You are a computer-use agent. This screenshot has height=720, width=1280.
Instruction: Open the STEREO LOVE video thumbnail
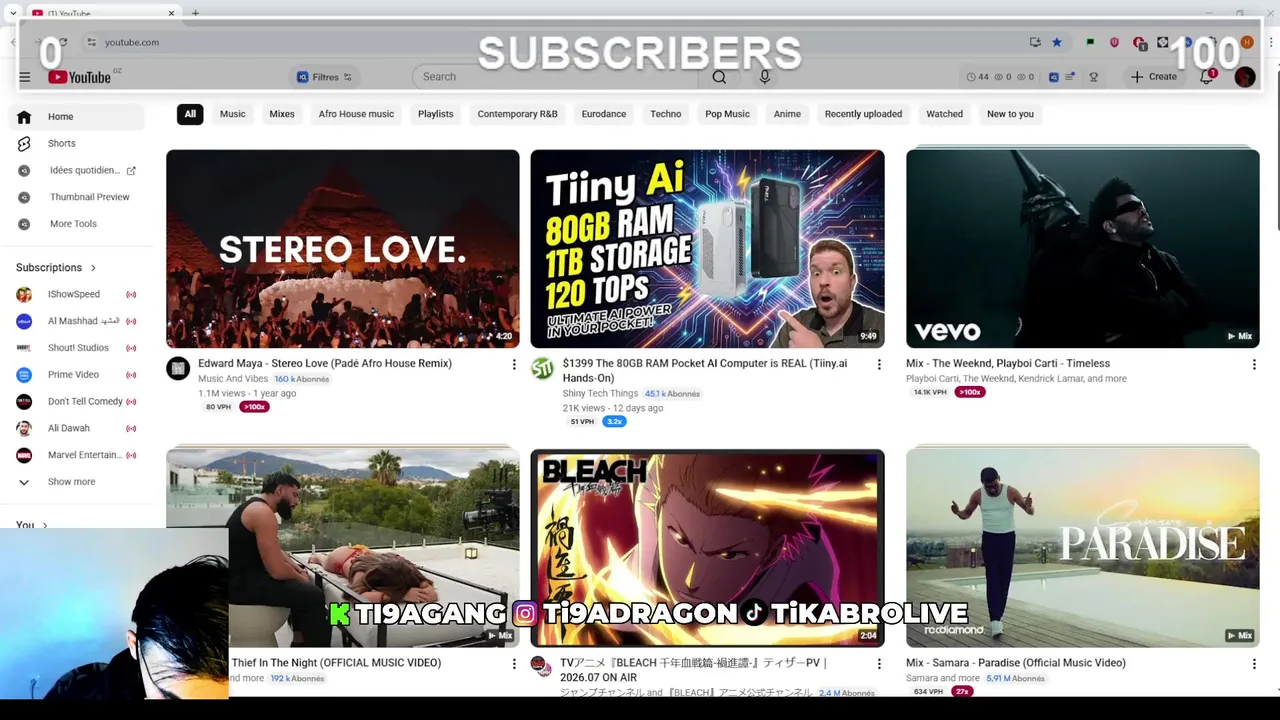tap(343, 249)
